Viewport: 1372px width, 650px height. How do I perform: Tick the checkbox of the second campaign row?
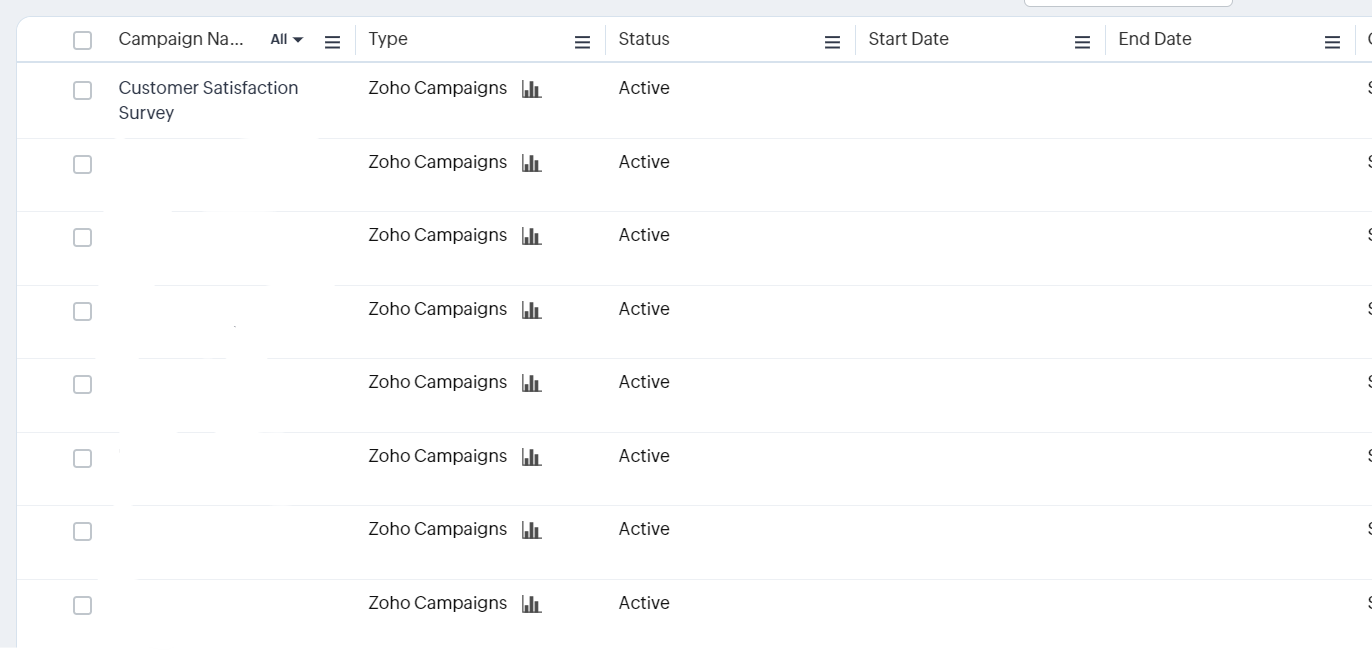(82, 164)
